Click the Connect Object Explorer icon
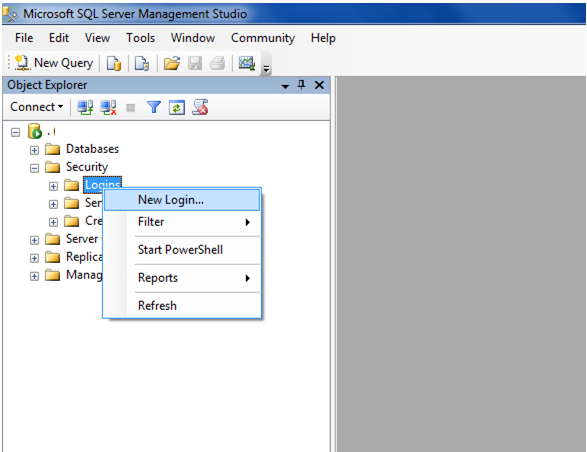The width and height of the screenshot is (587, 452). tap(85, 107)
